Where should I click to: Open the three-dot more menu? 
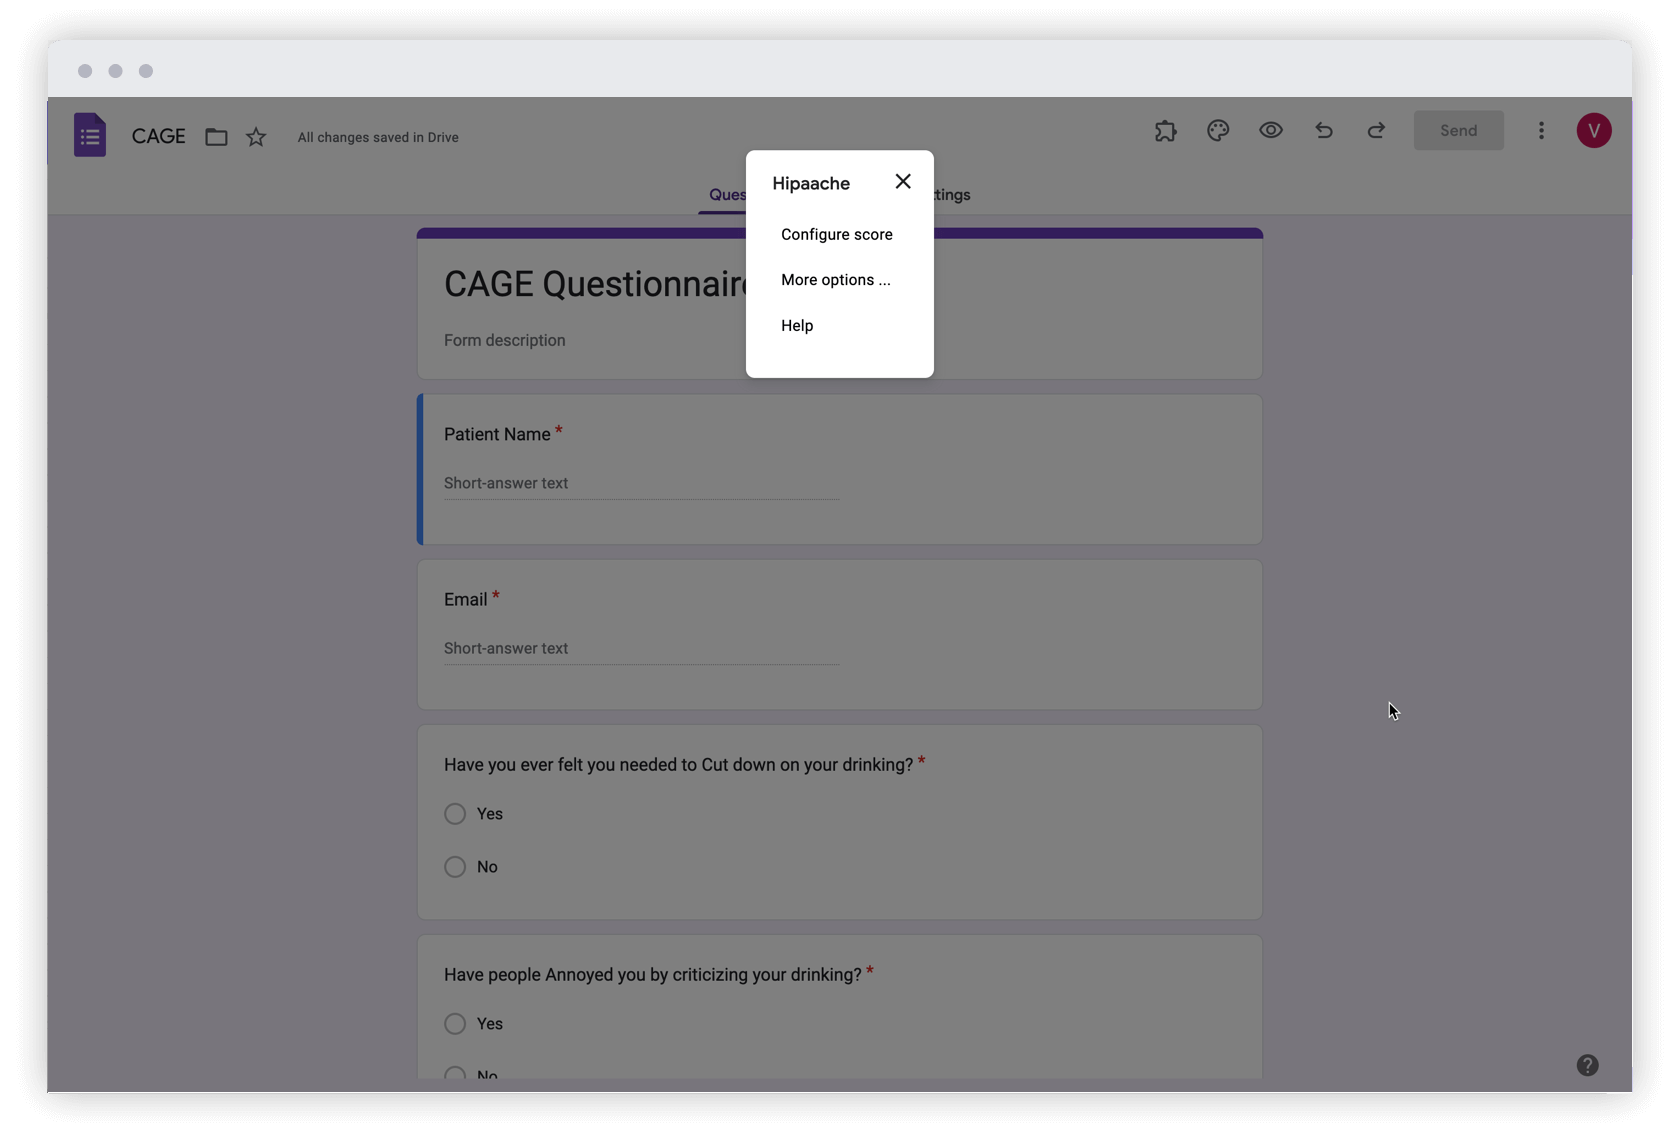tap(1541, 131)
